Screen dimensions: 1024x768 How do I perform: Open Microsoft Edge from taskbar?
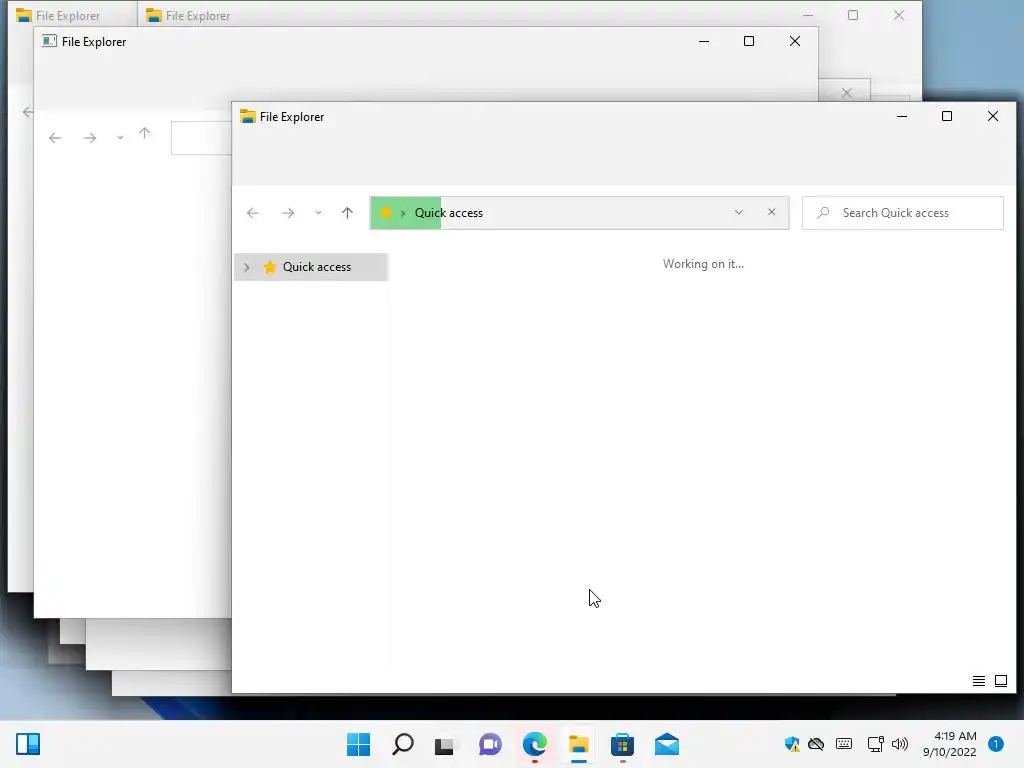pos(534,744)
